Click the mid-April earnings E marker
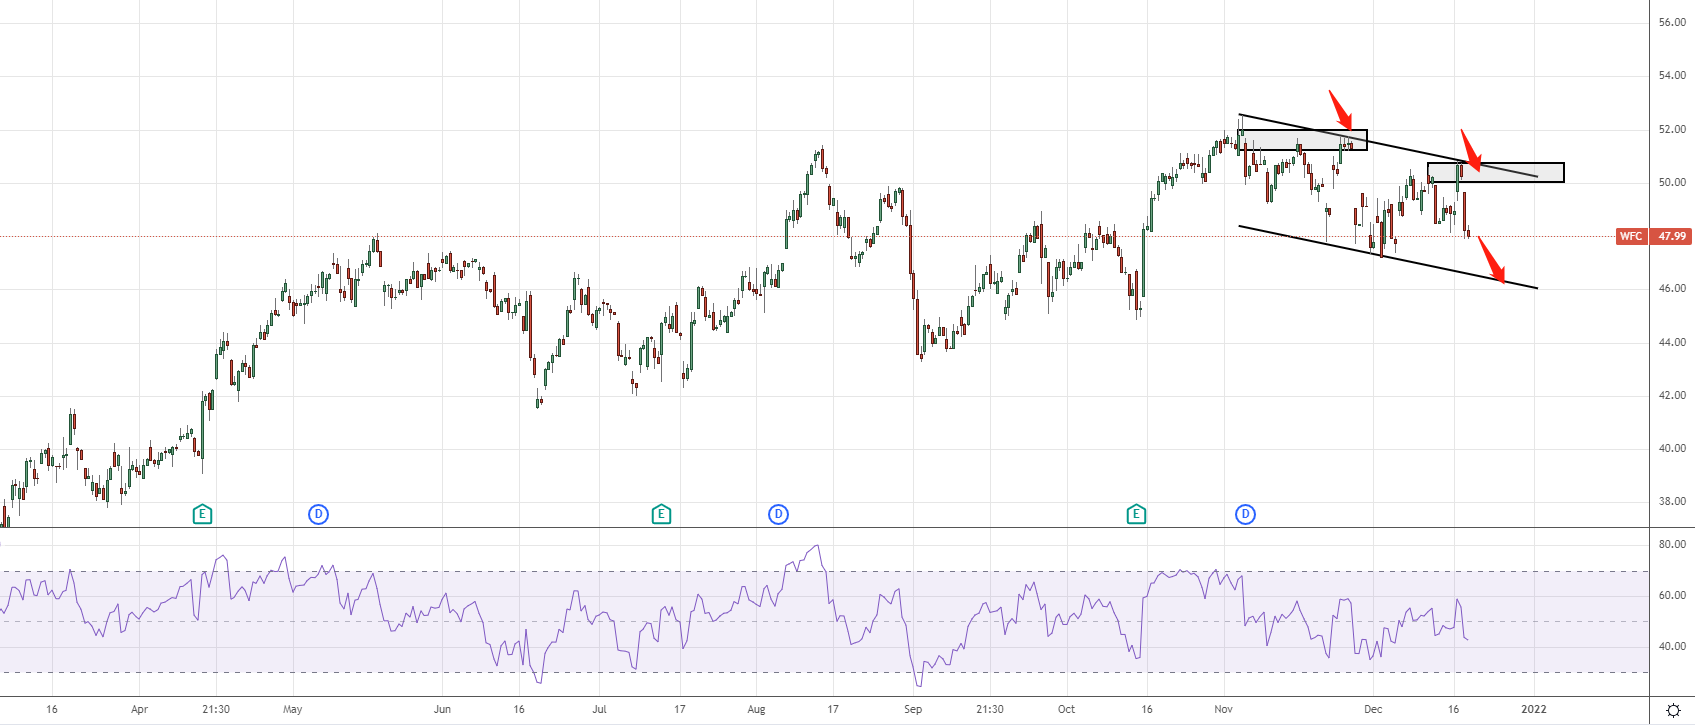Viewport: 1695px width, 726px height. [x=202, y=514]
